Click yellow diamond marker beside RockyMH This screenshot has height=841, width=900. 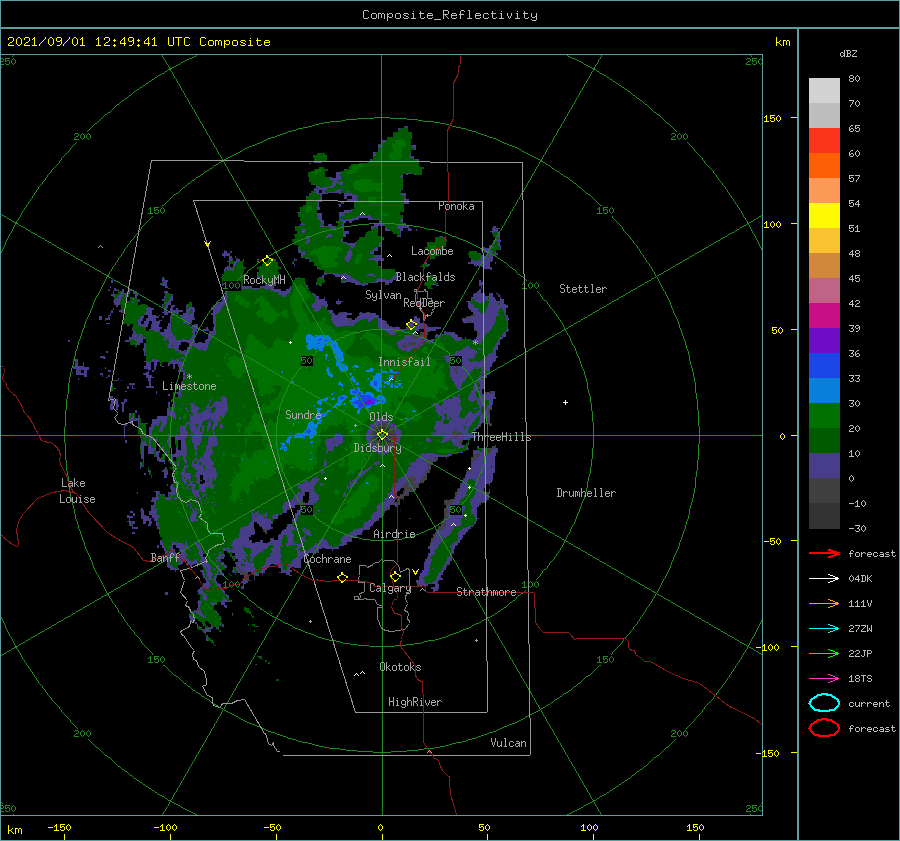(x=267, y=261)
